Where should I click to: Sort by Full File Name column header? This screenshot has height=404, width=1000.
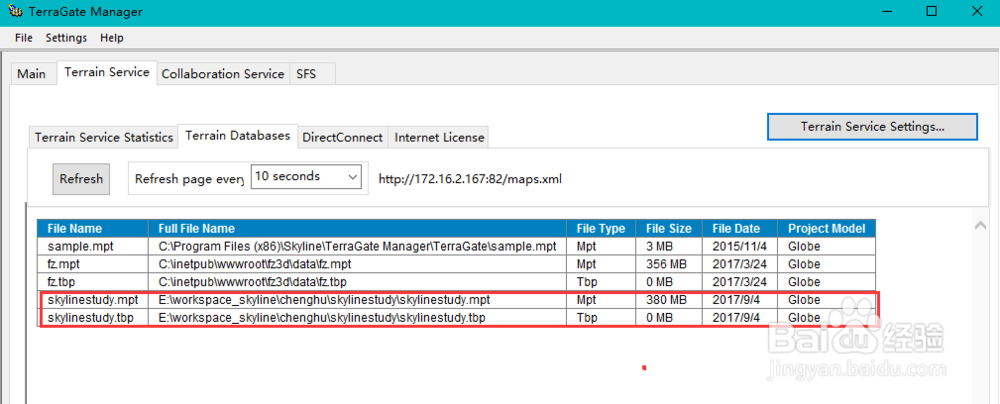click(357, 228)
